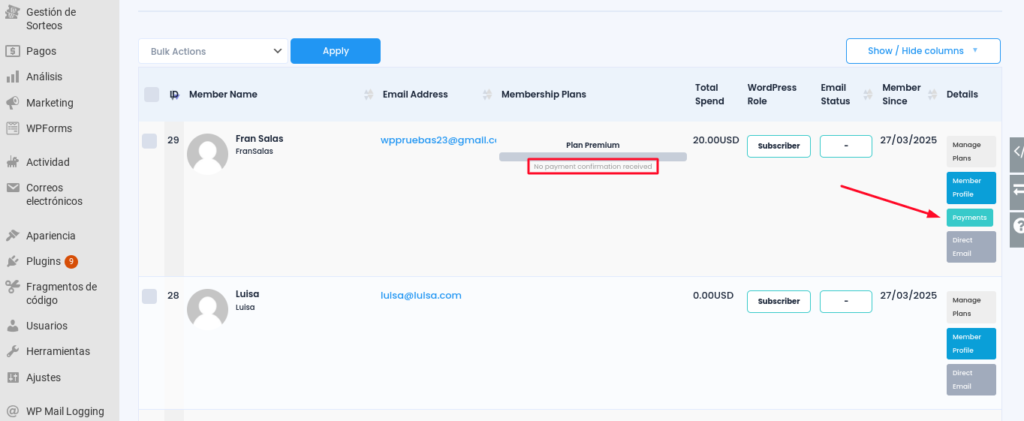Screen dimensions: 1024x421
Task: Check the Fran Salas row checkbox
Action: 150,141
